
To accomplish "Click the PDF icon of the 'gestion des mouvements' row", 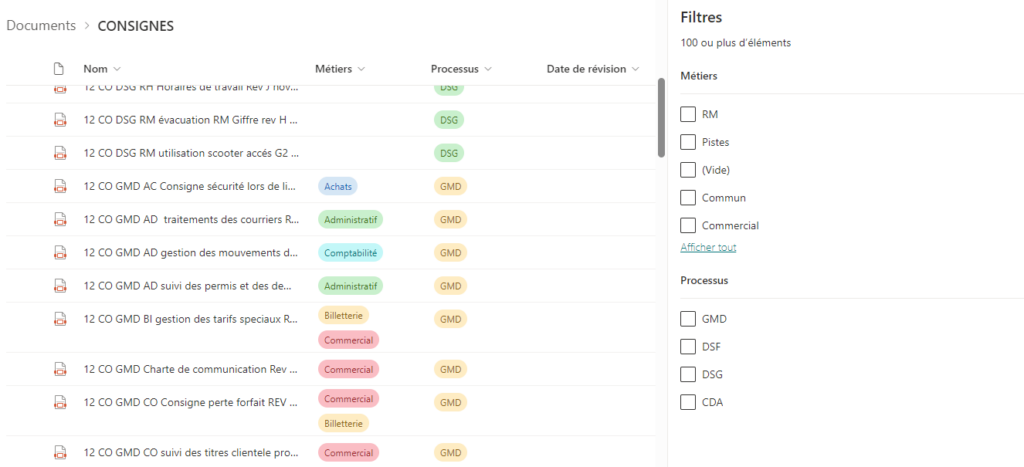I will pos(60,252).
